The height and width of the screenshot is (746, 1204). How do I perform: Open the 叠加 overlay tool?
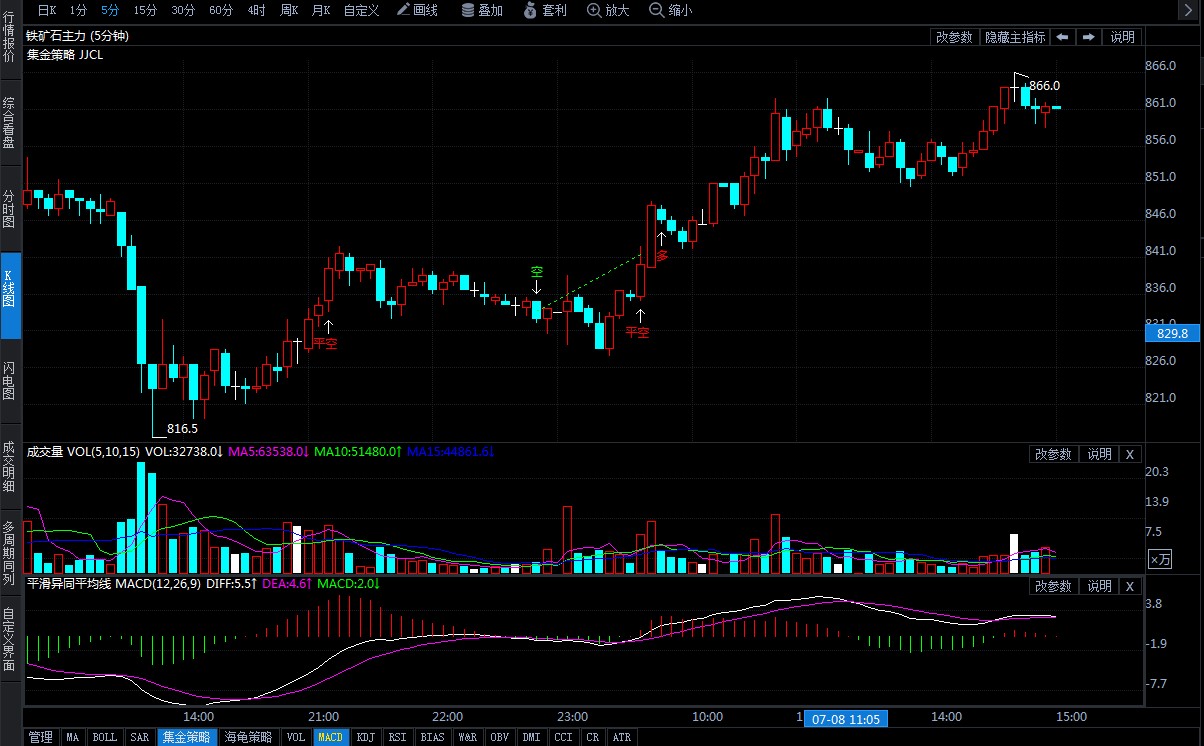[482, 10]
